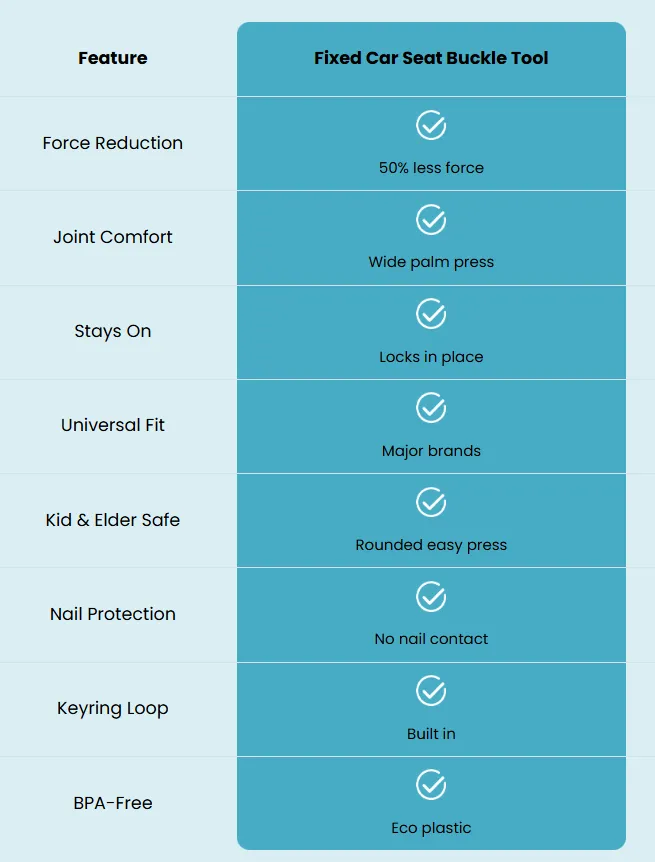The width and height of the screenshot is (655, 862).
Task: Click the checkmark above No nail contact
Action: point(431,596)
